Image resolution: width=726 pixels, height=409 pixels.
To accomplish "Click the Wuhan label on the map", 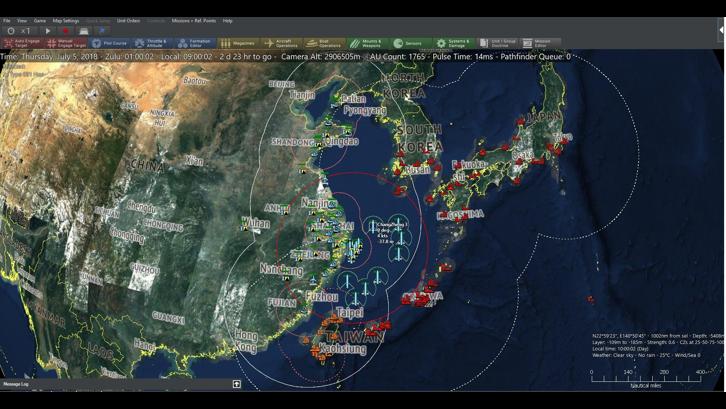I will [256, 224].
